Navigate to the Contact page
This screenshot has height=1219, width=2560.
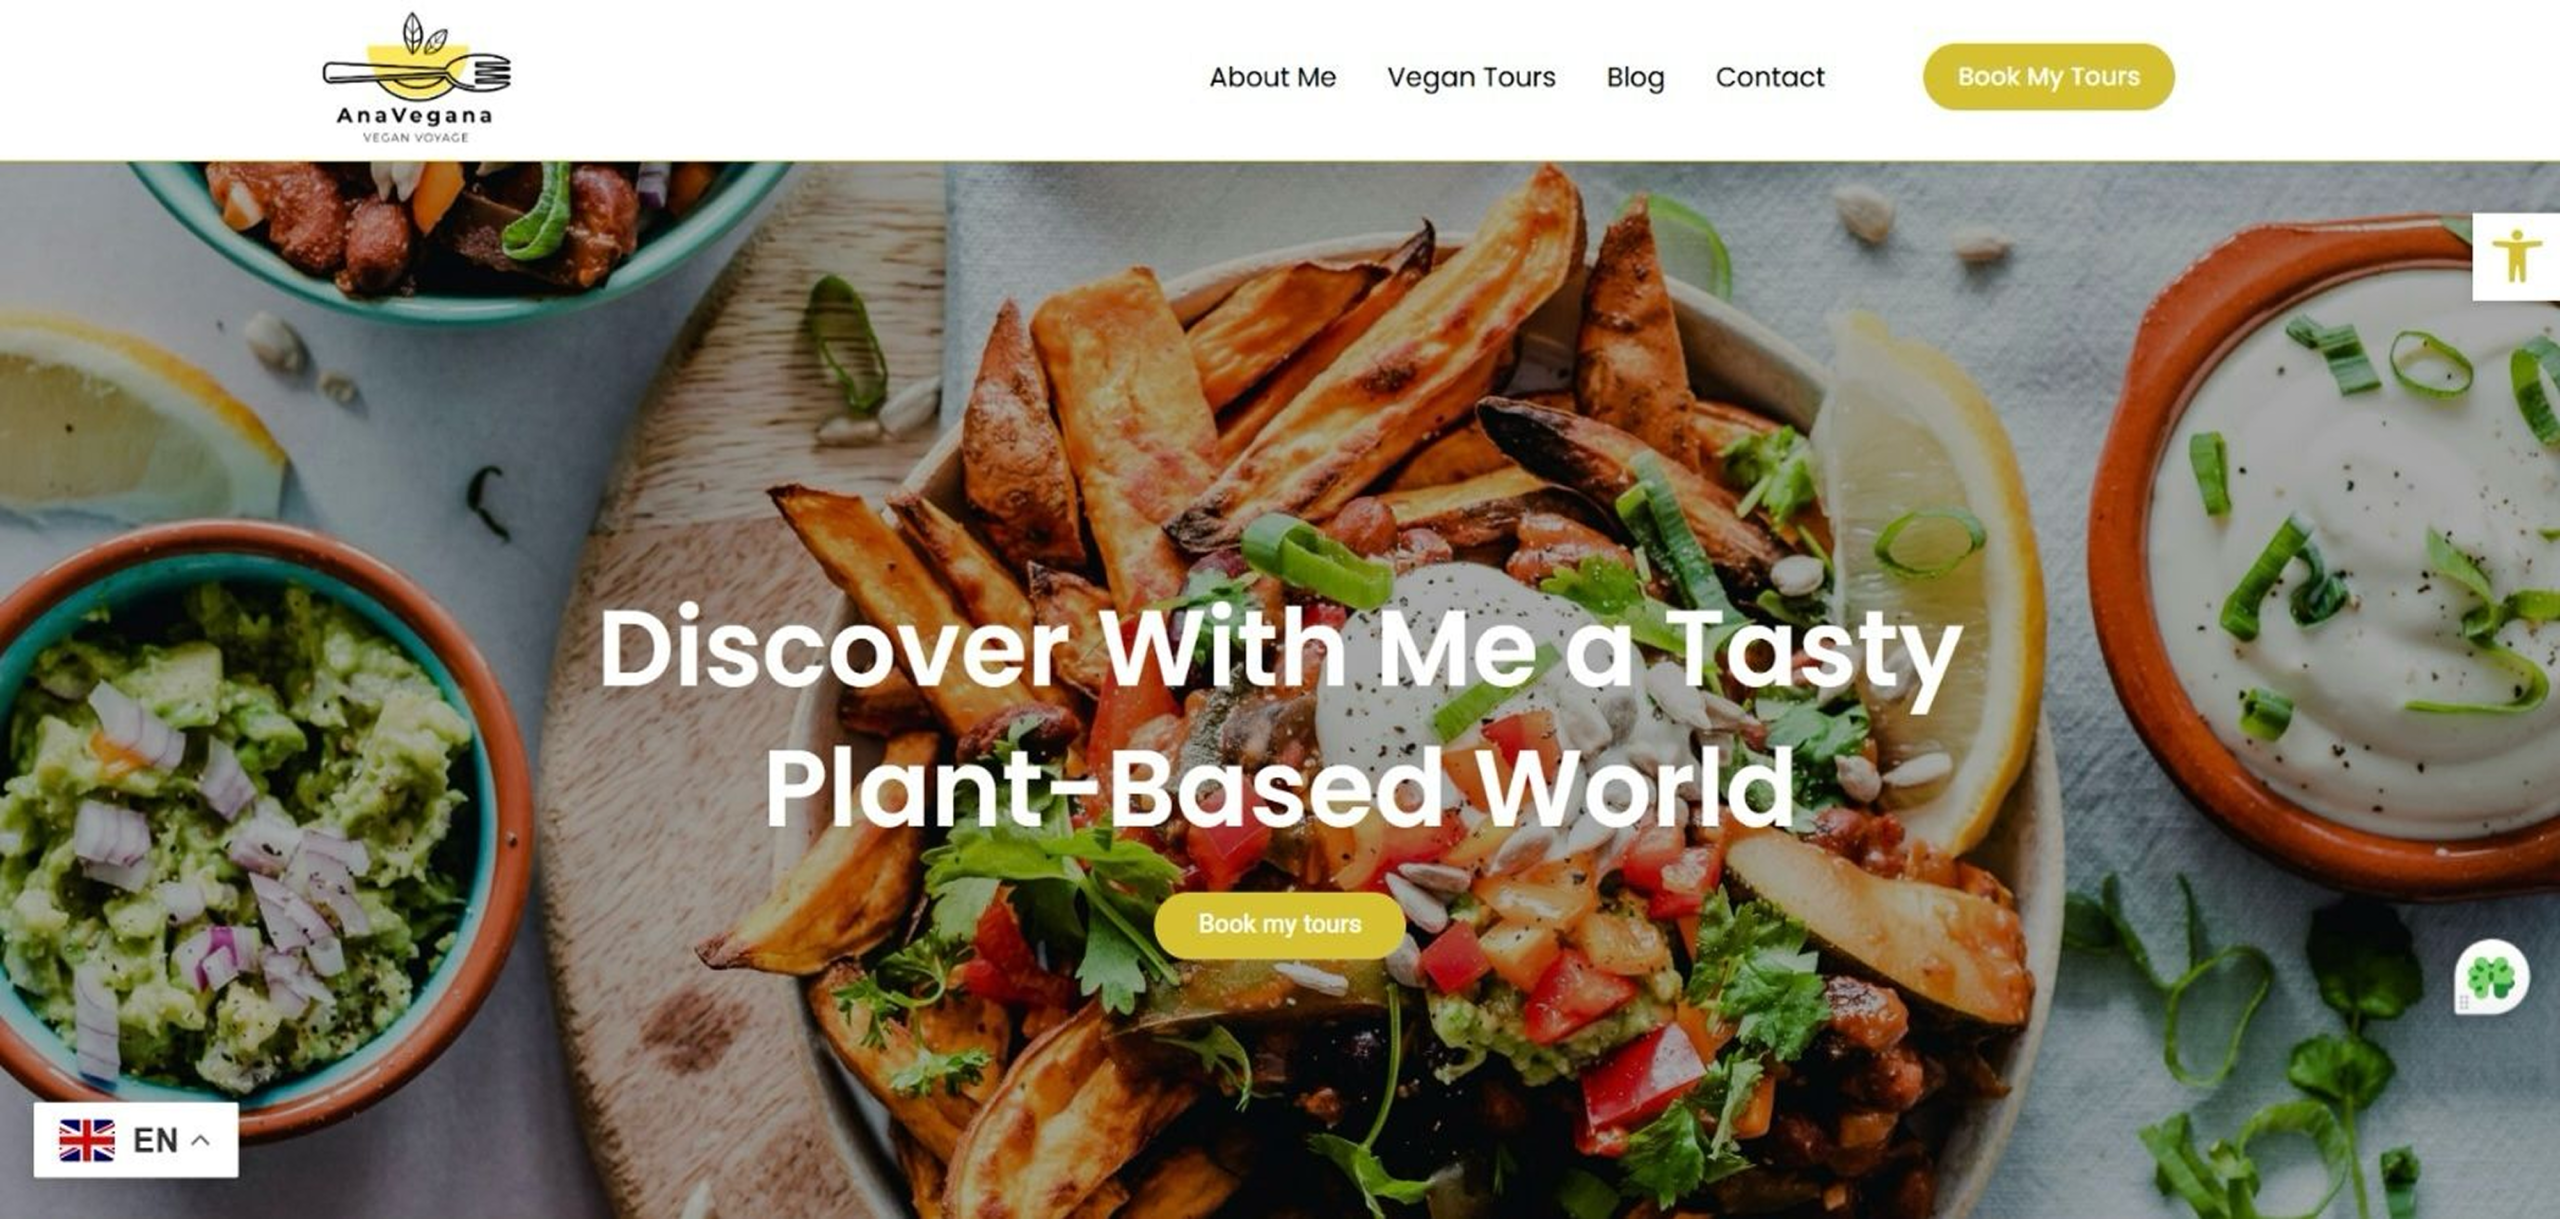[x=1770, y=77]
